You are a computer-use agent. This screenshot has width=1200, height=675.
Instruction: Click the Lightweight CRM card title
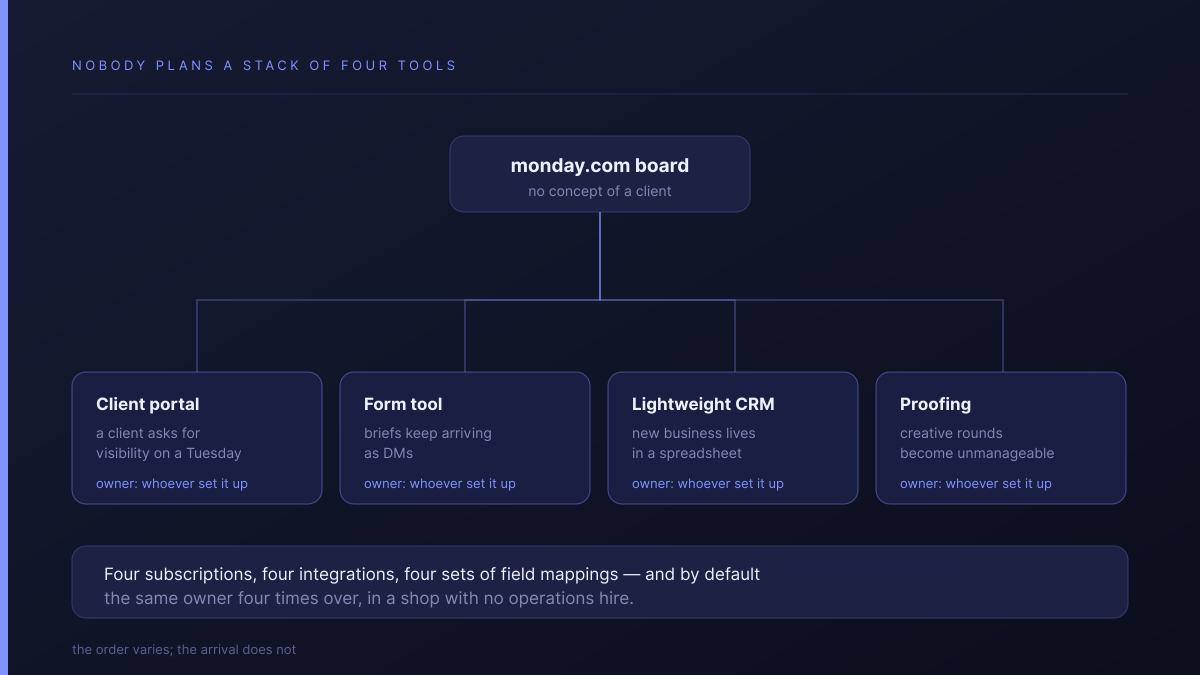[x=703, y=404]
